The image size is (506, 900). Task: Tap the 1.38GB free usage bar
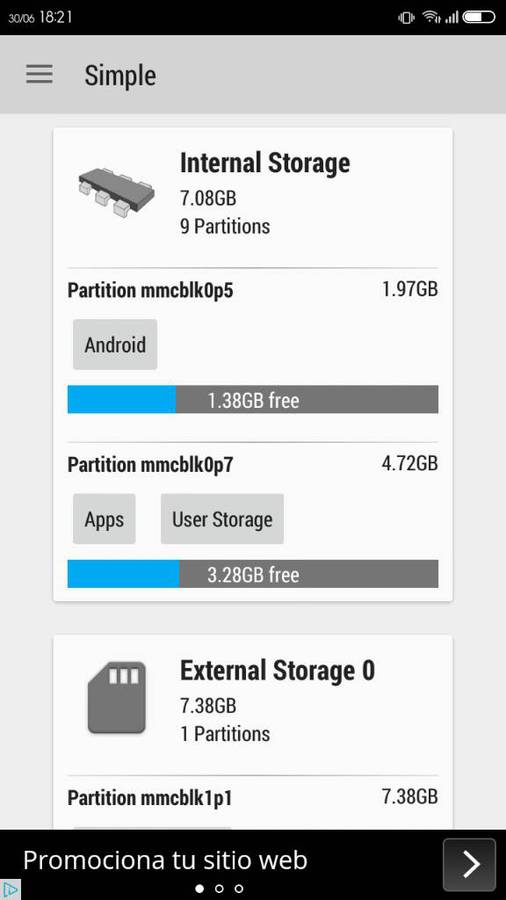253,399
